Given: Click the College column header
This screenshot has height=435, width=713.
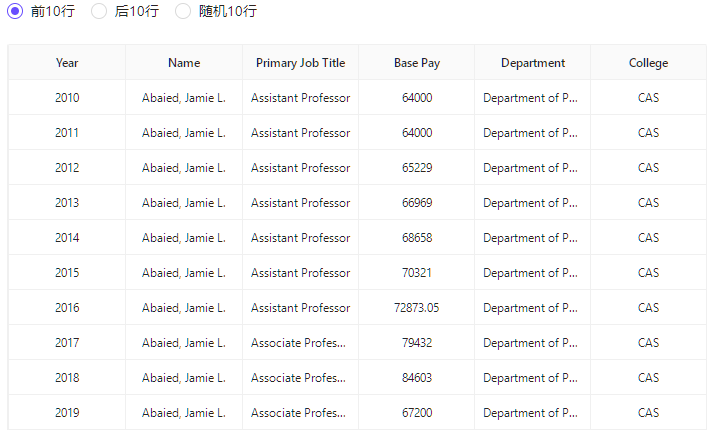Looking at the screenshot, I should pyautogui.click(x=648, y=63).
